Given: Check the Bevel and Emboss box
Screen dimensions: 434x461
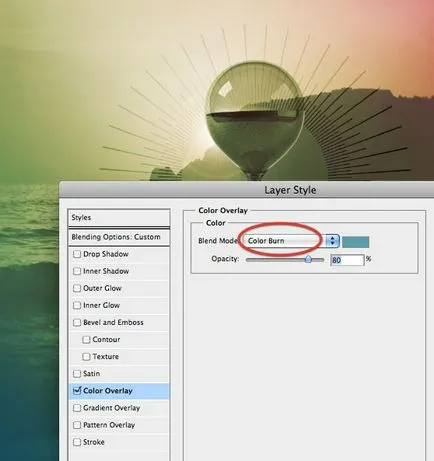Looking at the screenshot, I should (x=77, y=322).
